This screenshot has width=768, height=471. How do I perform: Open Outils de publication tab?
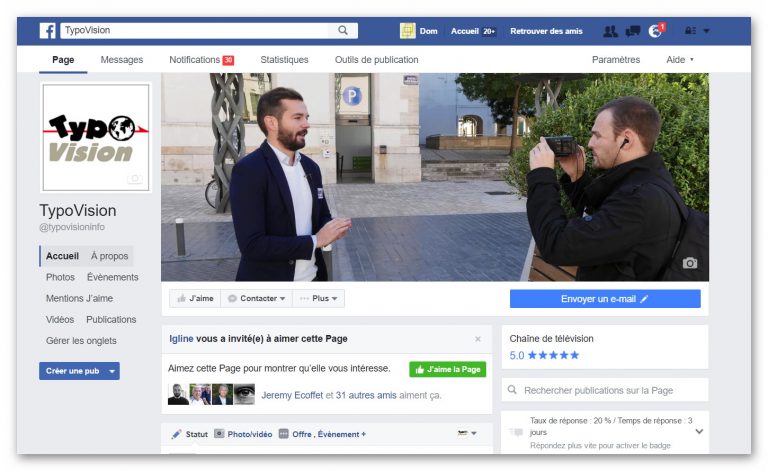(376, 60)
